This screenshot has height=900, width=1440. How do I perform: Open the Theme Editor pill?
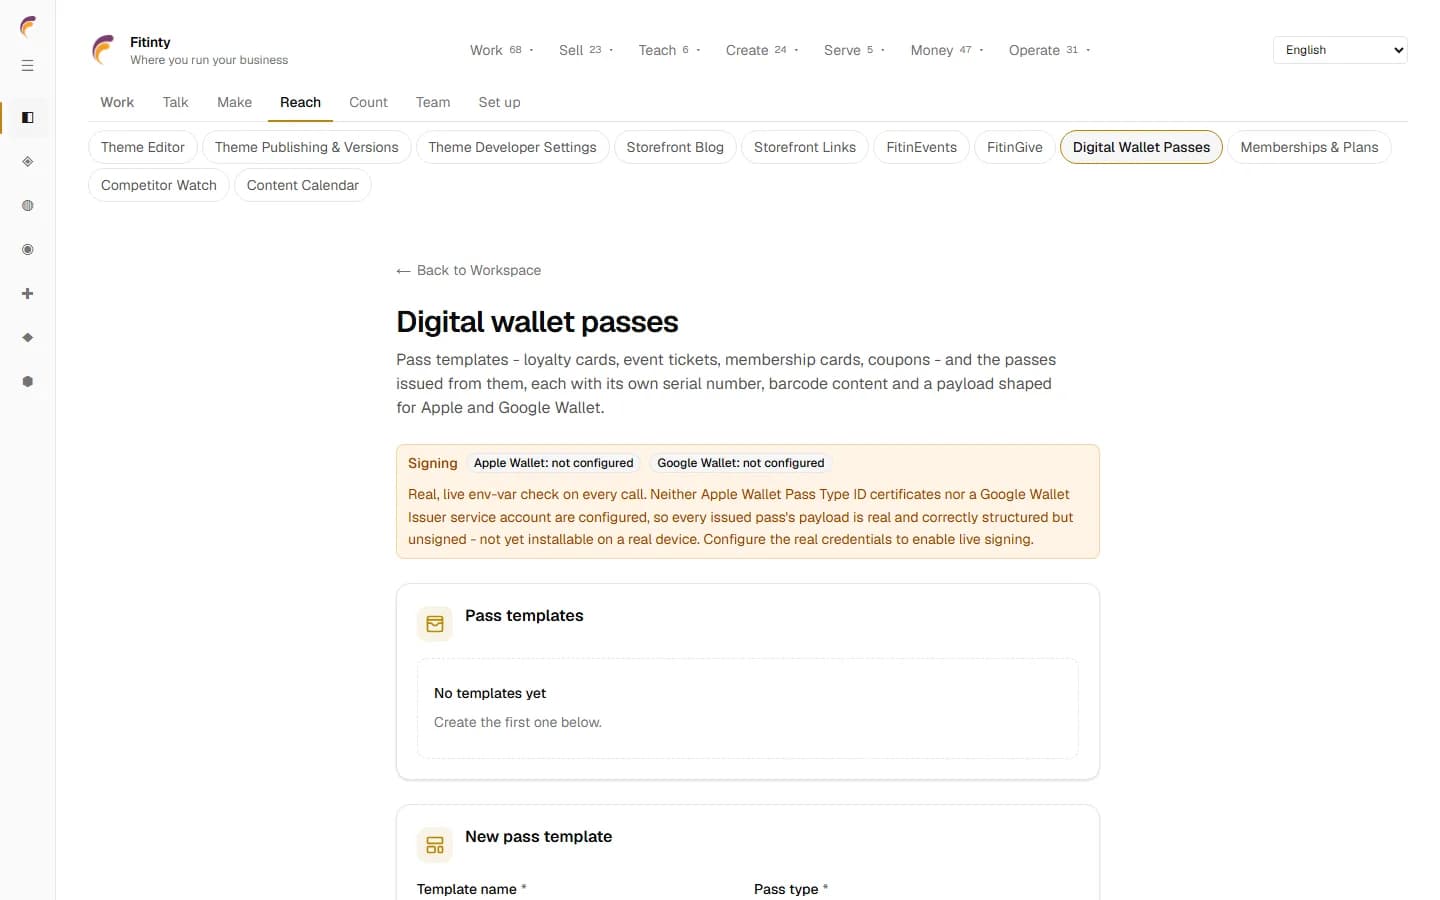click(143, 147)
